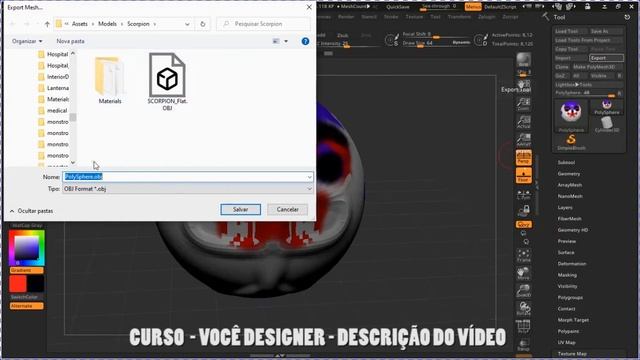Toggle the Menus button in top bar

[x=473, y=7]
